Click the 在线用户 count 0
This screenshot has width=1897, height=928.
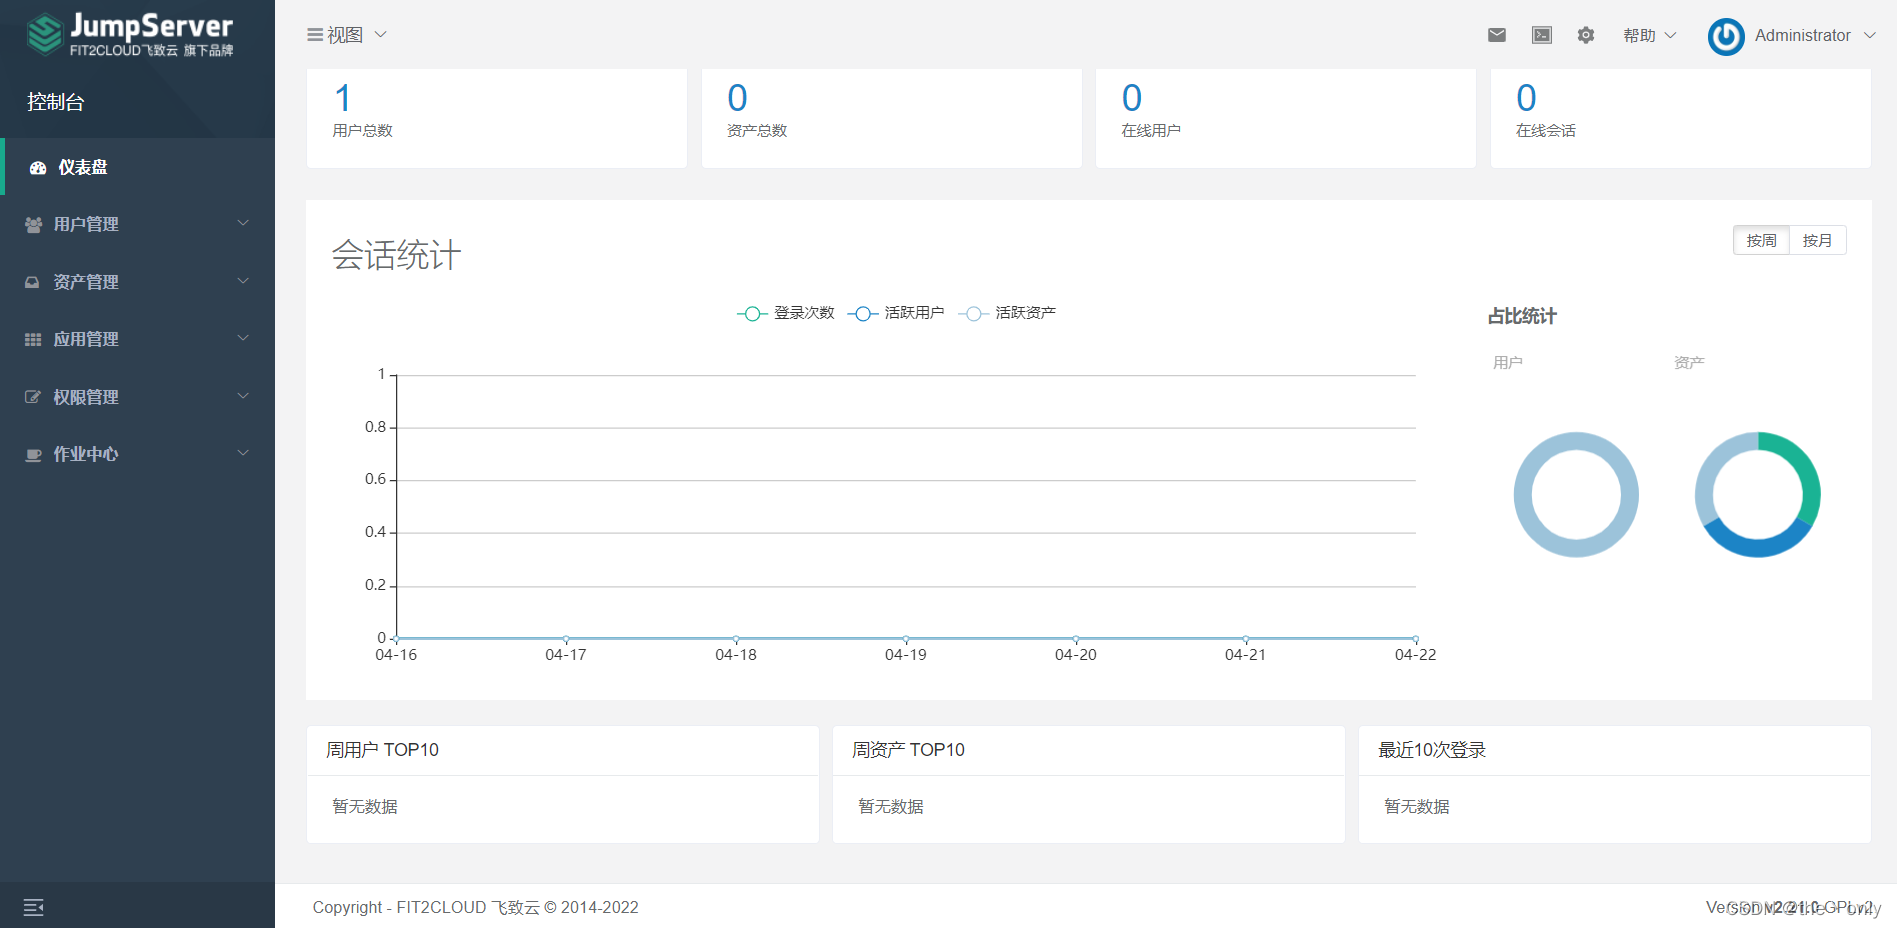coord(1131,98)
